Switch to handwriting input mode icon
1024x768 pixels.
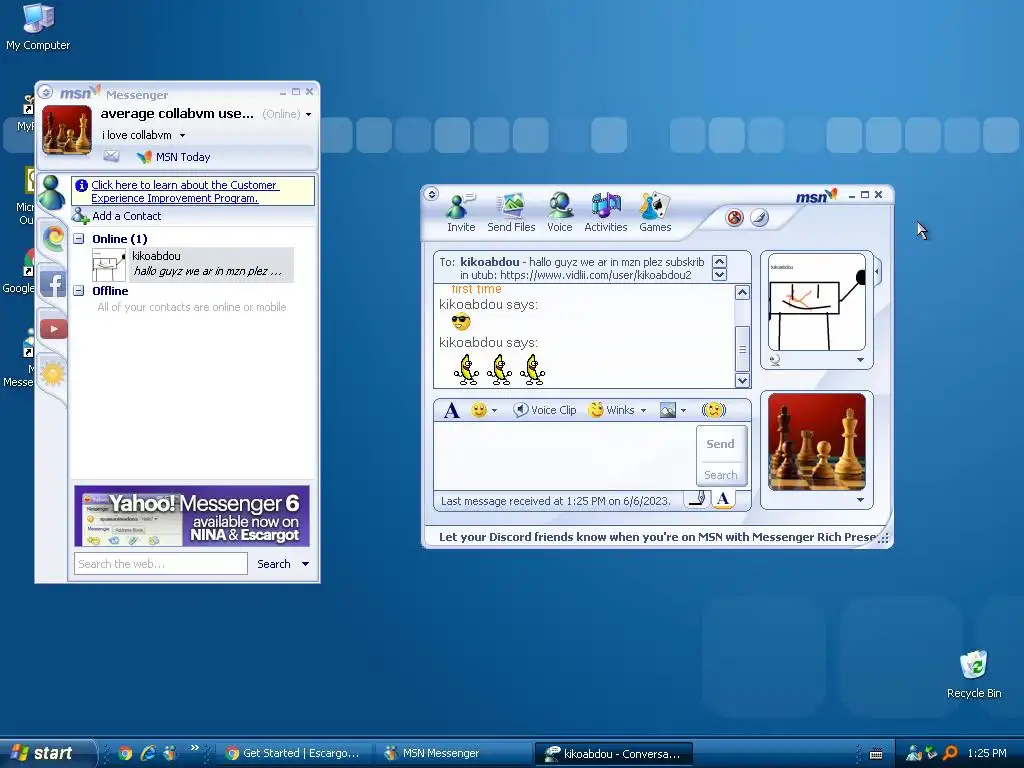click(697, 500)
